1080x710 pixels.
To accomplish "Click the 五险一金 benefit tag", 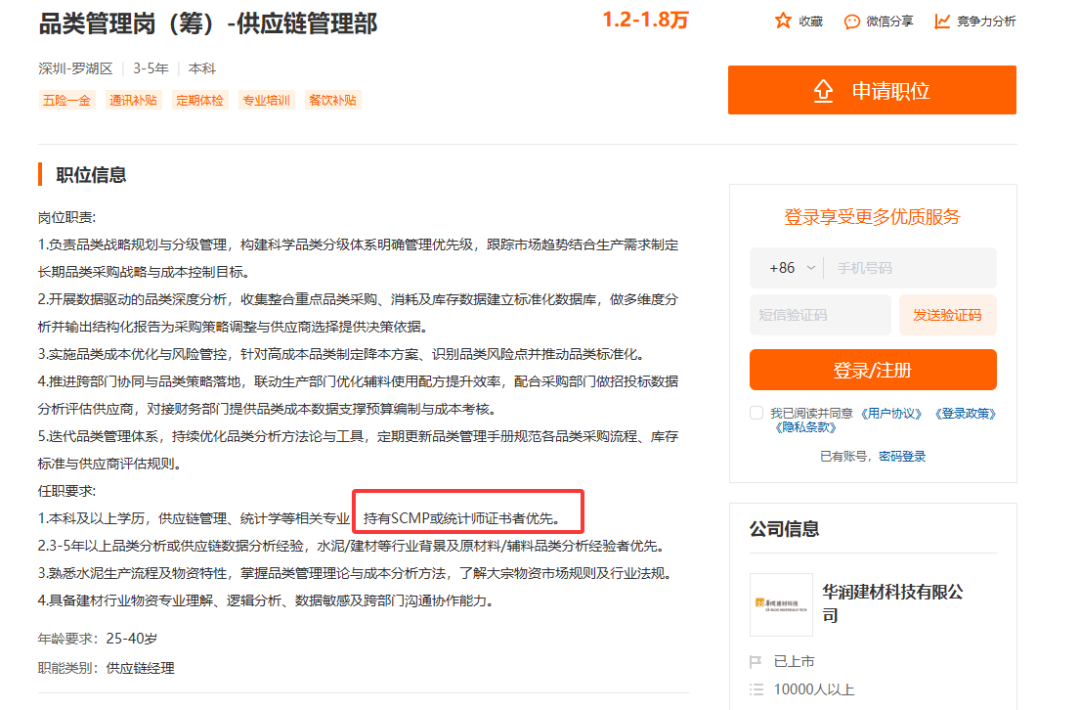I will tap(66, 100).
